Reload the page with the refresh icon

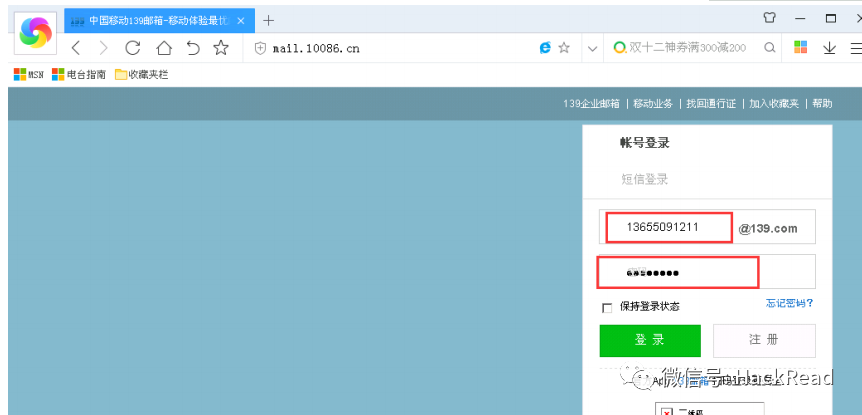[132, 48]
